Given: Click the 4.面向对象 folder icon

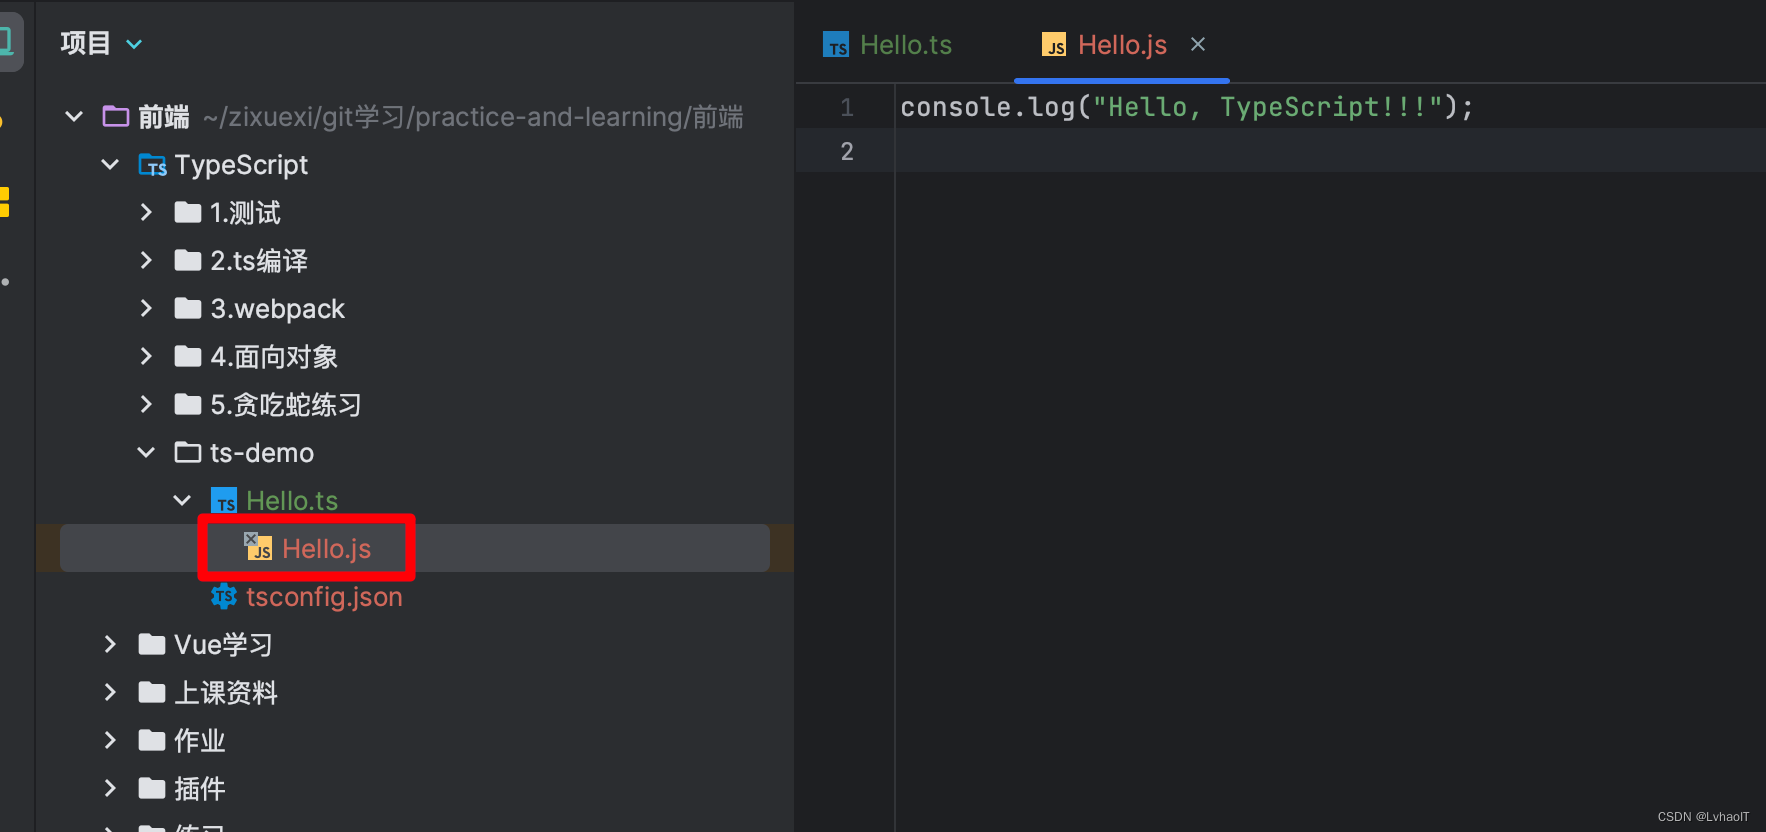Looking at the screenshot, I should (x=188, y=356).
